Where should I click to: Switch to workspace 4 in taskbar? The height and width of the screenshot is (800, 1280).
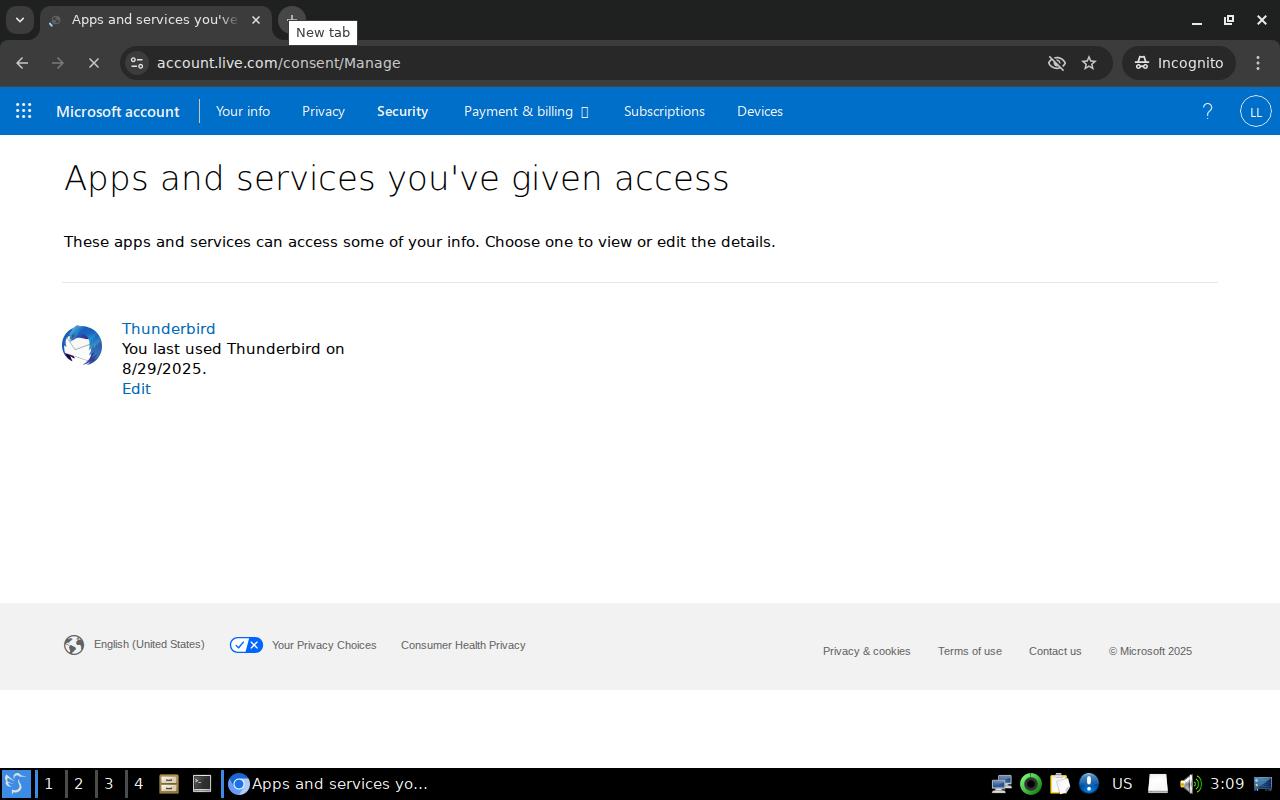[138, 784]
